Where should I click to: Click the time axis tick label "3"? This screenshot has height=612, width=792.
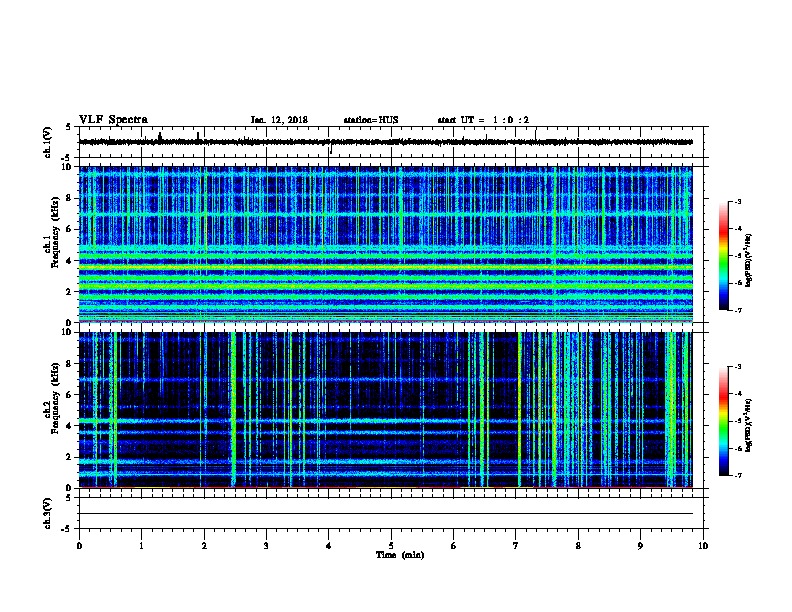[x=266, y=546]
